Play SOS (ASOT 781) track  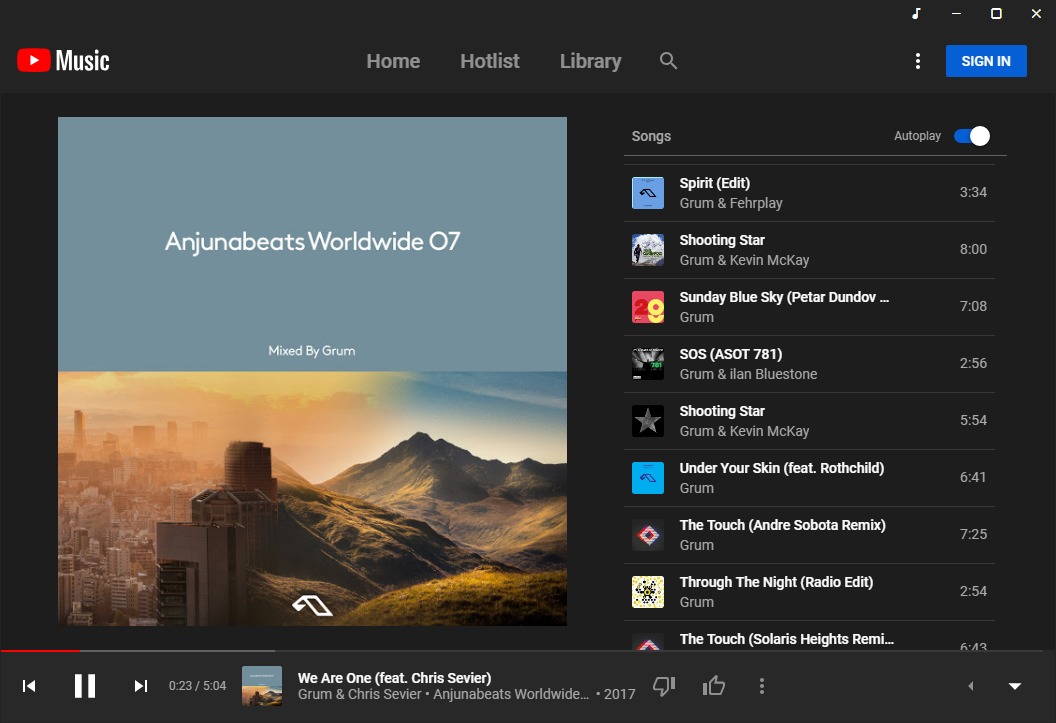point(810,364)
